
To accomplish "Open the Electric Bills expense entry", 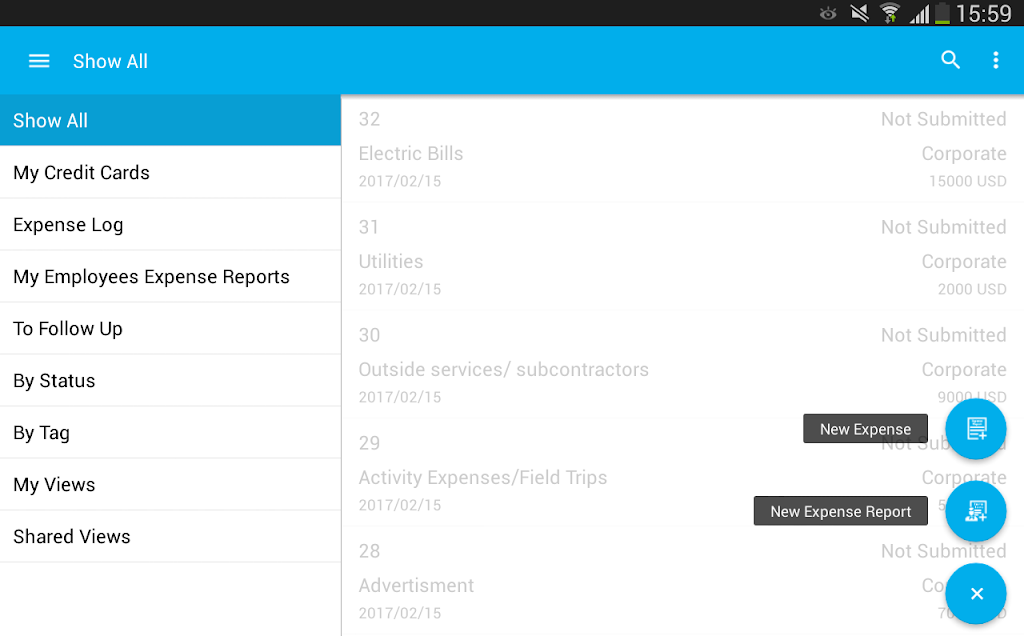I will tap(682, 149).
